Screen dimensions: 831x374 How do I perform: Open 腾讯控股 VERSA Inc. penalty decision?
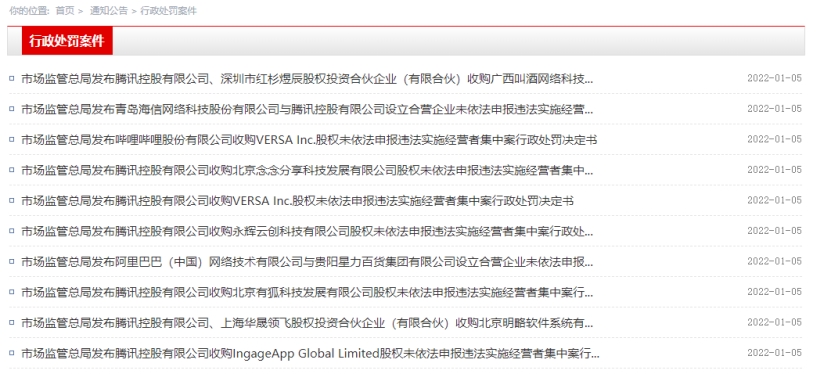click(297, 201)
